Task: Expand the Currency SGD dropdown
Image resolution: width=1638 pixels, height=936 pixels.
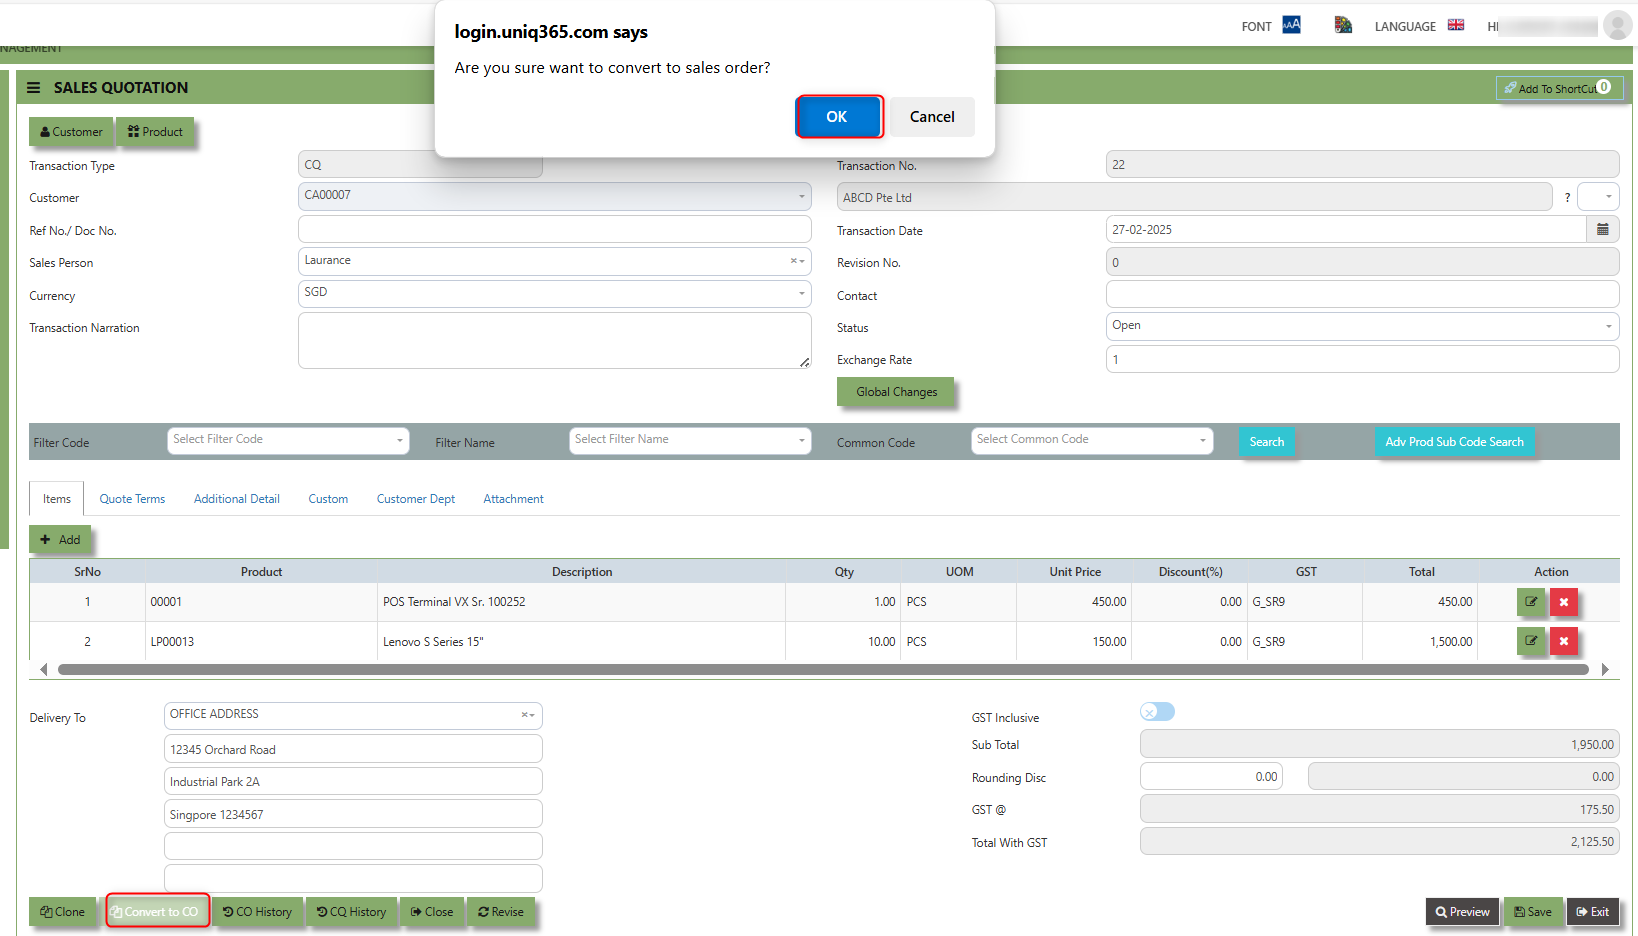Action: pos(554,293)
